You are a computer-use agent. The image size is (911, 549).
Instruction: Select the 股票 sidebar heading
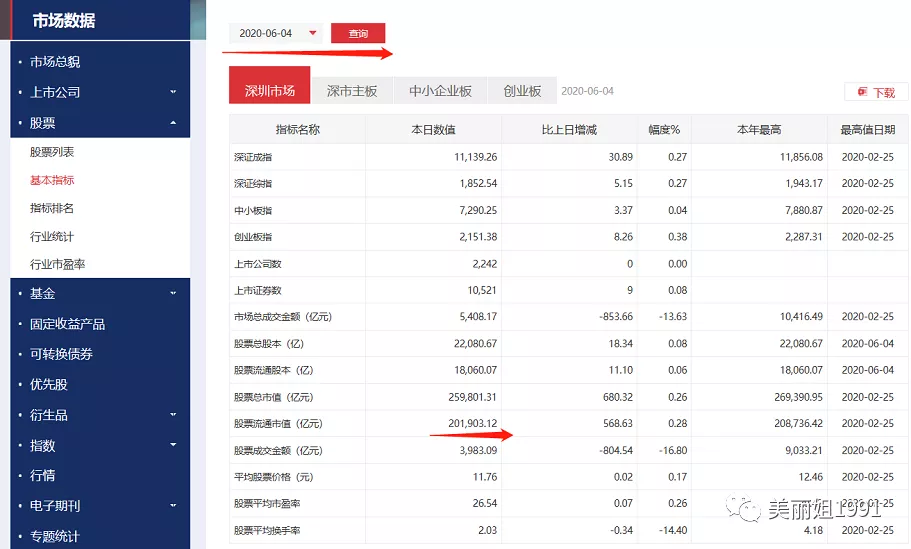click(42, 123)
